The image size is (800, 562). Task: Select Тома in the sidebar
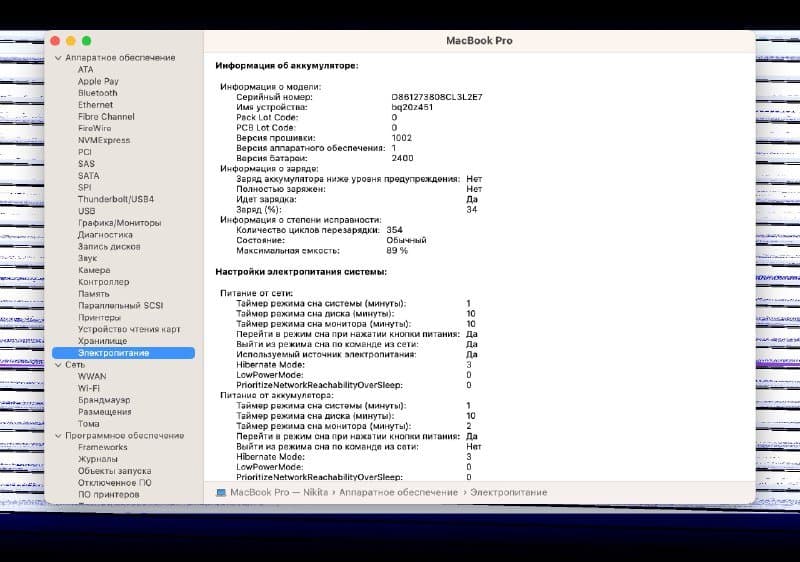88,424
